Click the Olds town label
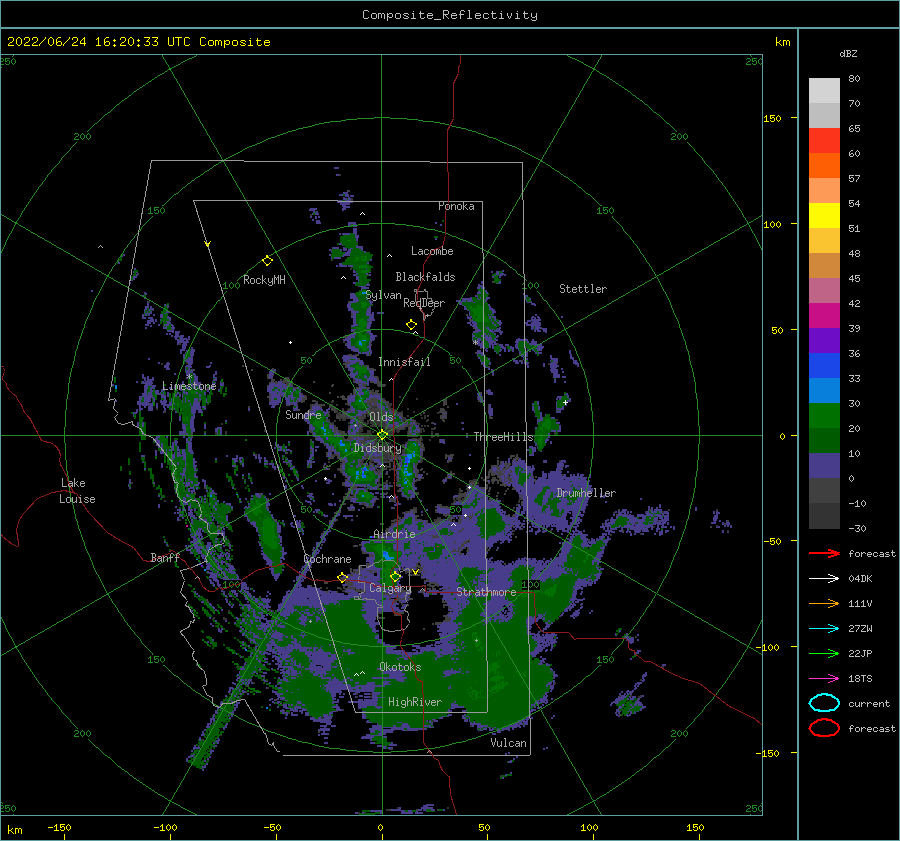Screen dimensions: 900x841 pos(381,417)
